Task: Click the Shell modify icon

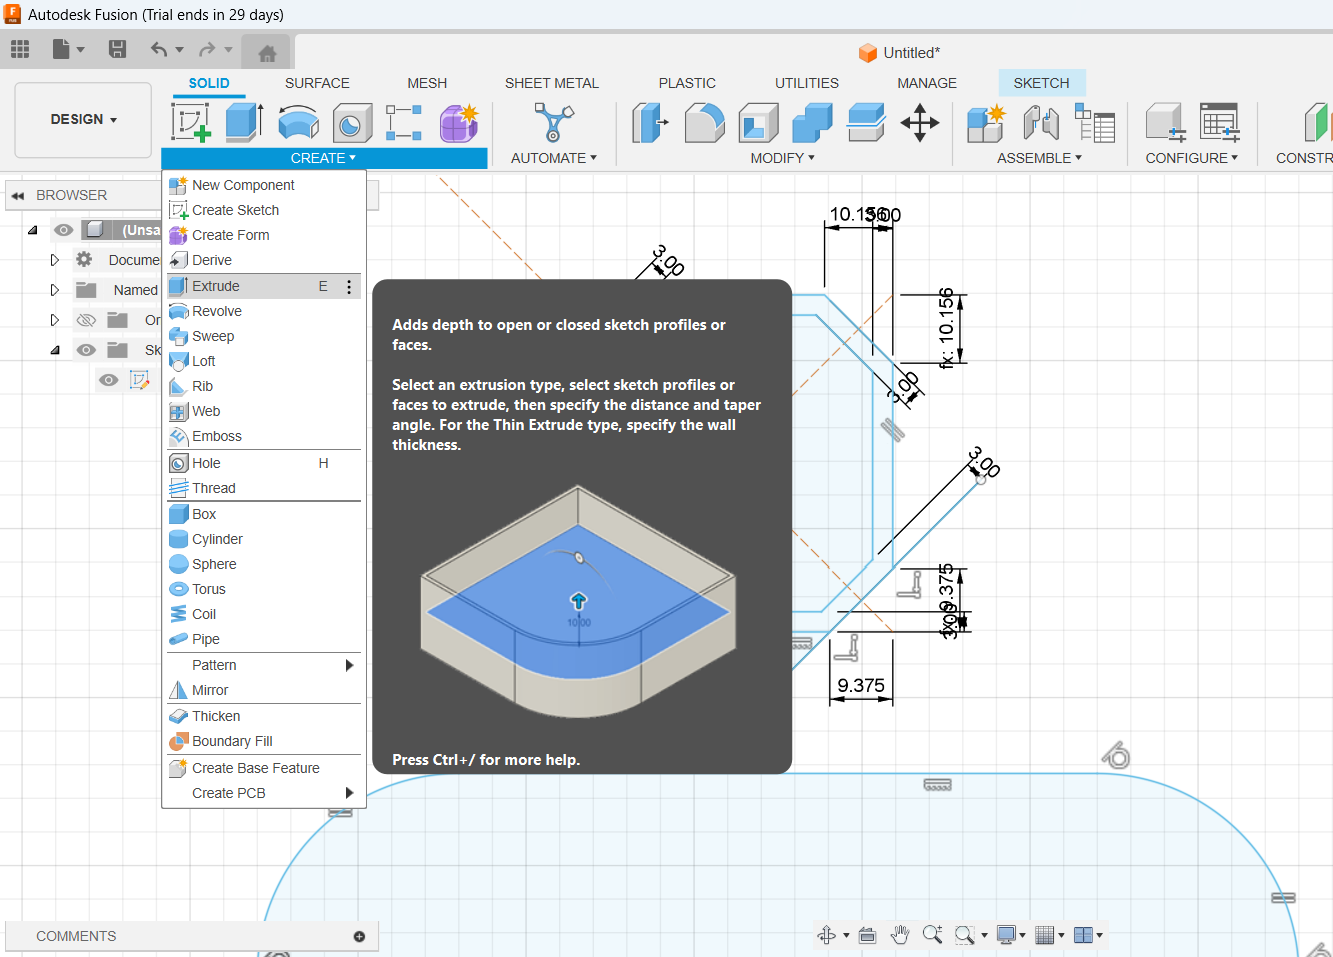Action: click(x=758, y=123)
